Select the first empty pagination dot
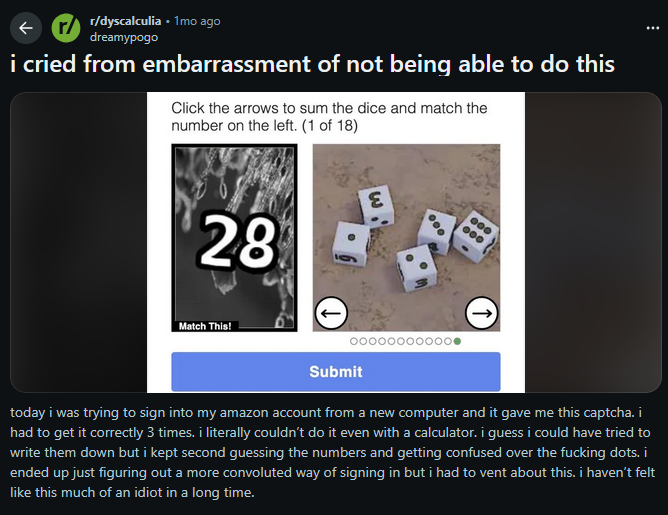Image resolution: width=668 pixels, height=515 pixels. click(x=353, y=341)
